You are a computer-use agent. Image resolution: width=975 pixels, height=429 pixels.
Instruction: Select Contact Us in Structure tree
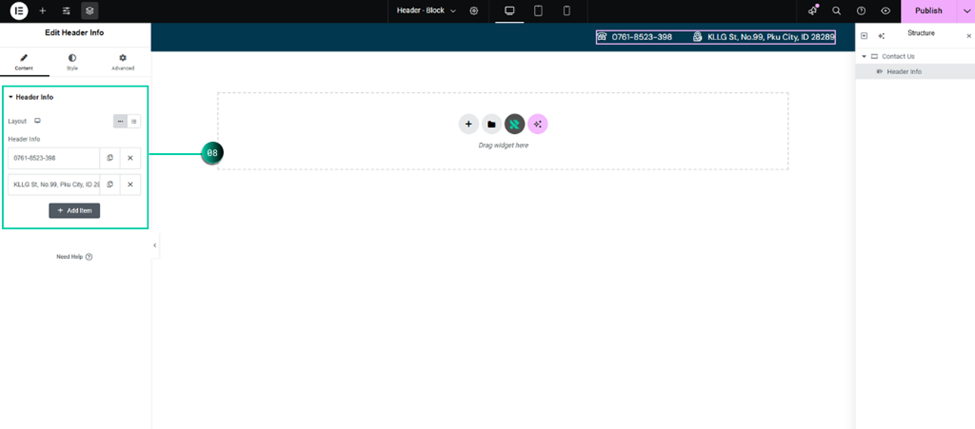(898, 57)
